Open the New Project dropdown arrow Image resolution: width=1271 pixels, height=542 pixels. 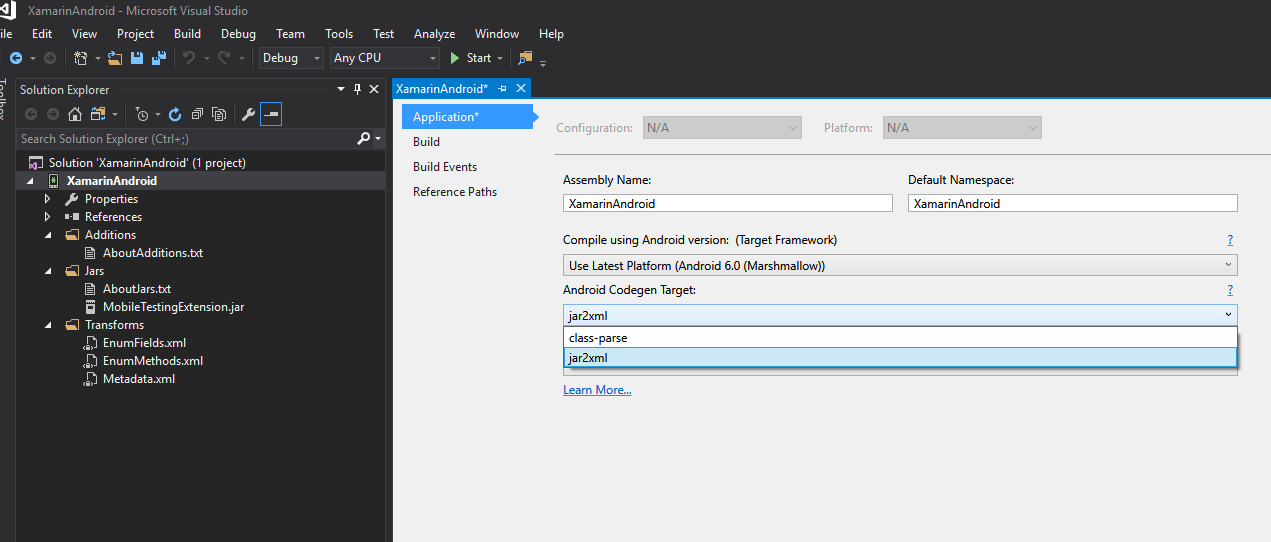pyautogui.click(x=97, y=58)
